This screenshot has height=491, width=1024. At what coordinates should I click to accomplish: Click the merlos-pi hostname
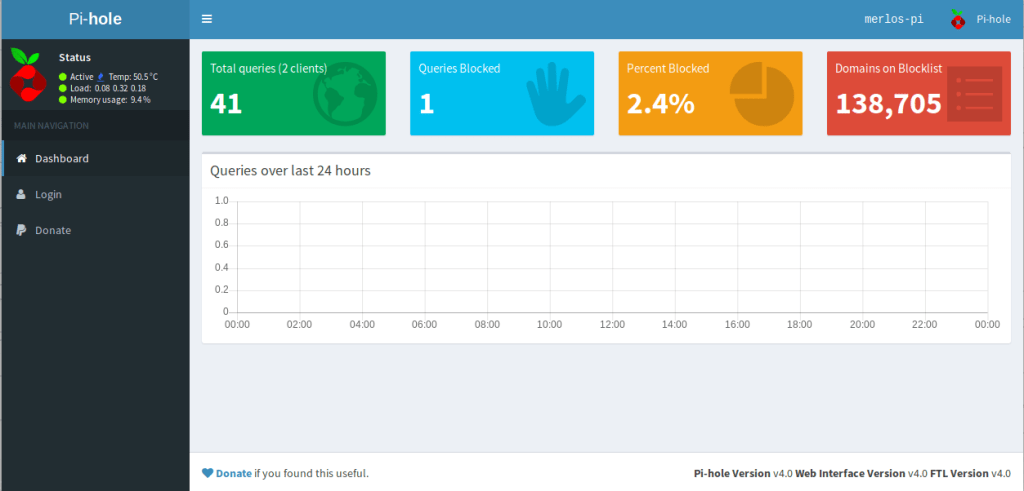(x=893, y=20)
